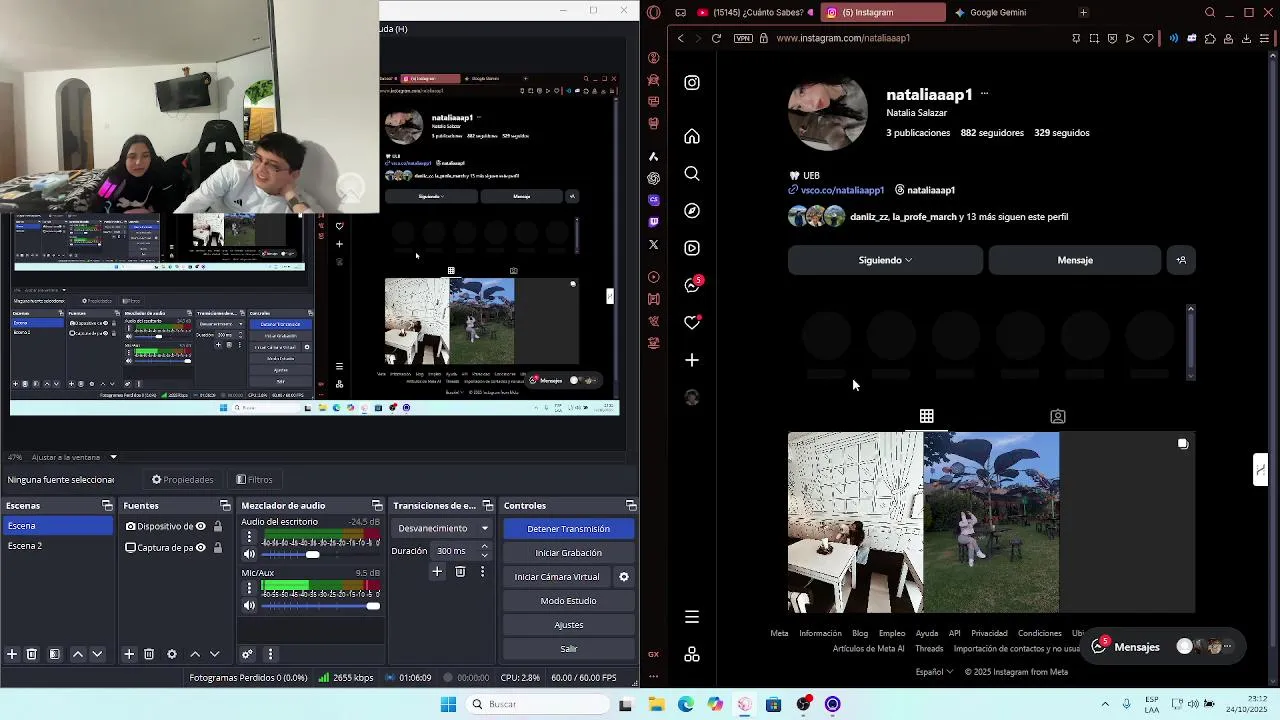This screenshot has width=1280, height=720.
Task: Toggle lock on Dispositivo de source
Action: pyautogui.click(x=217, y=526)
